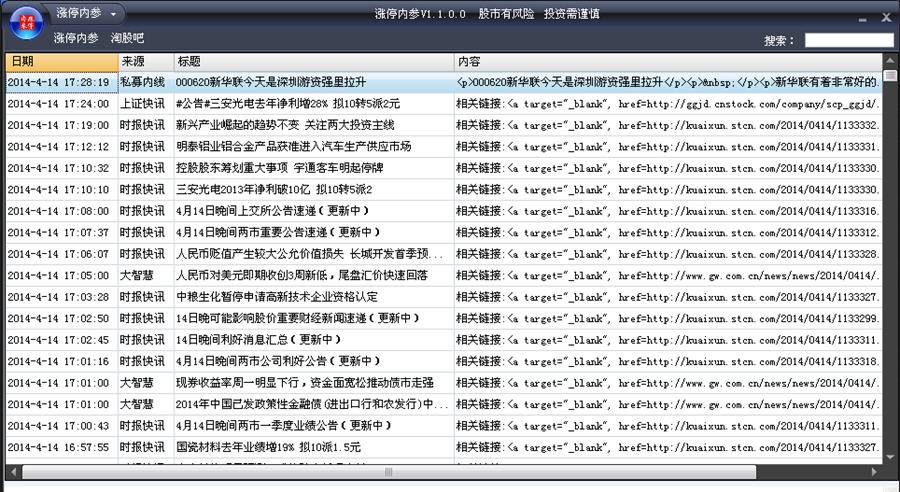Click the vertical scrollbar up arrow

tap(890, 60)
